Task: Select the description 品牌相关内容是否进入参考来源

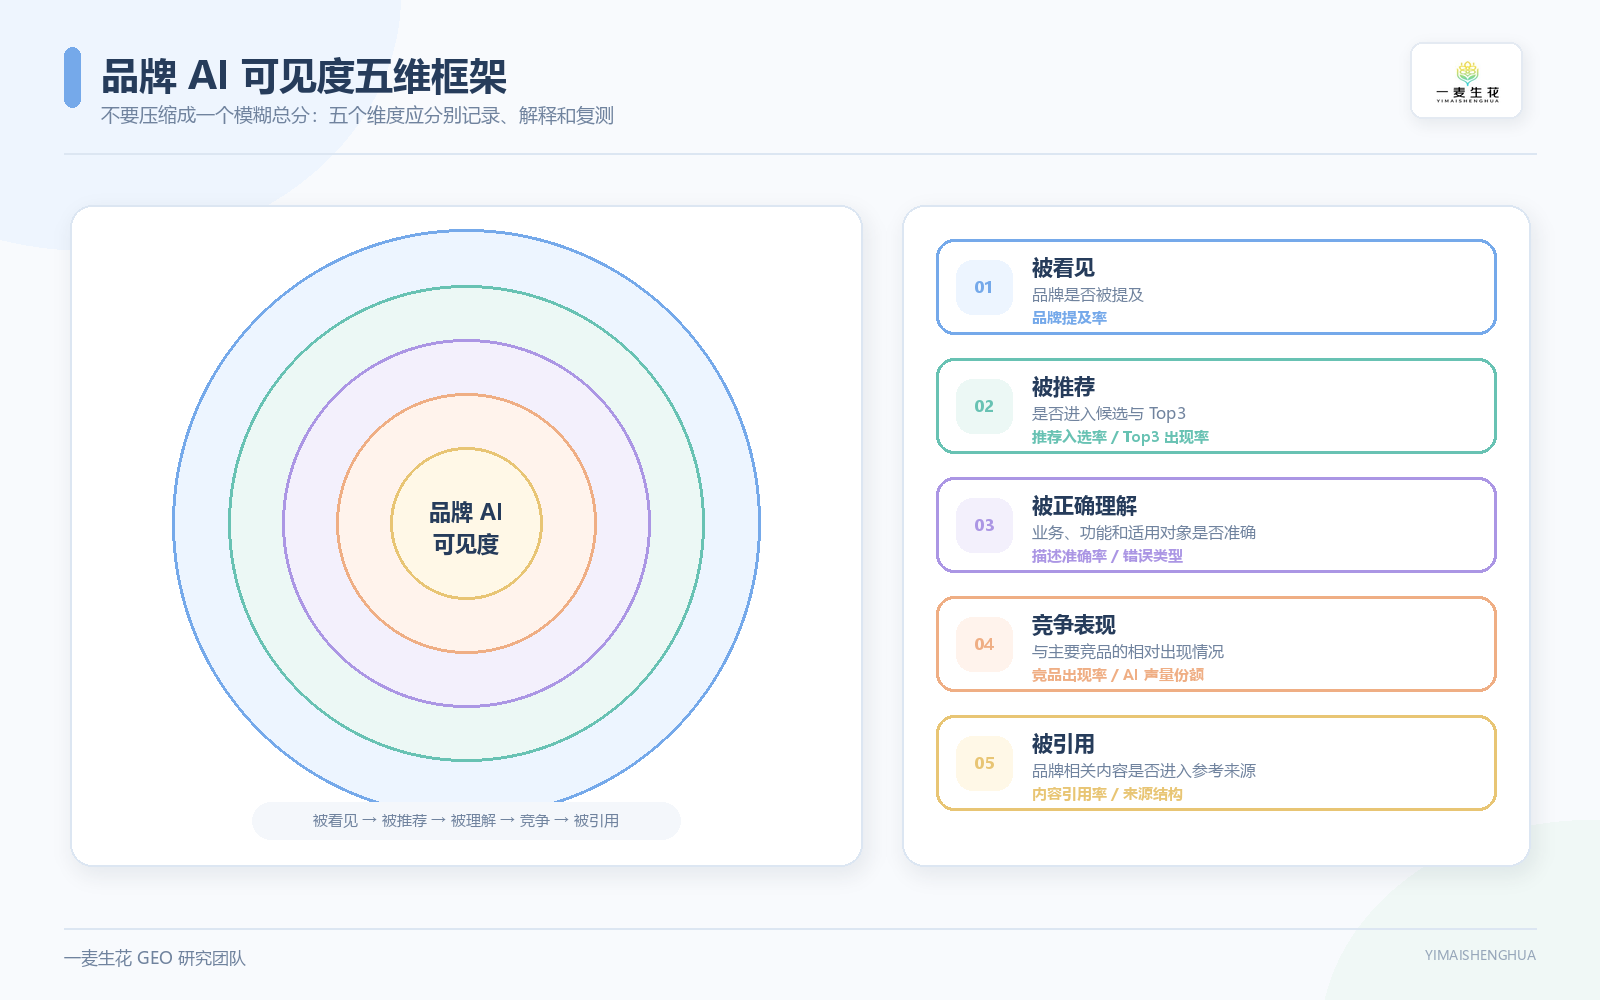Action: [x=1144, y=771]
